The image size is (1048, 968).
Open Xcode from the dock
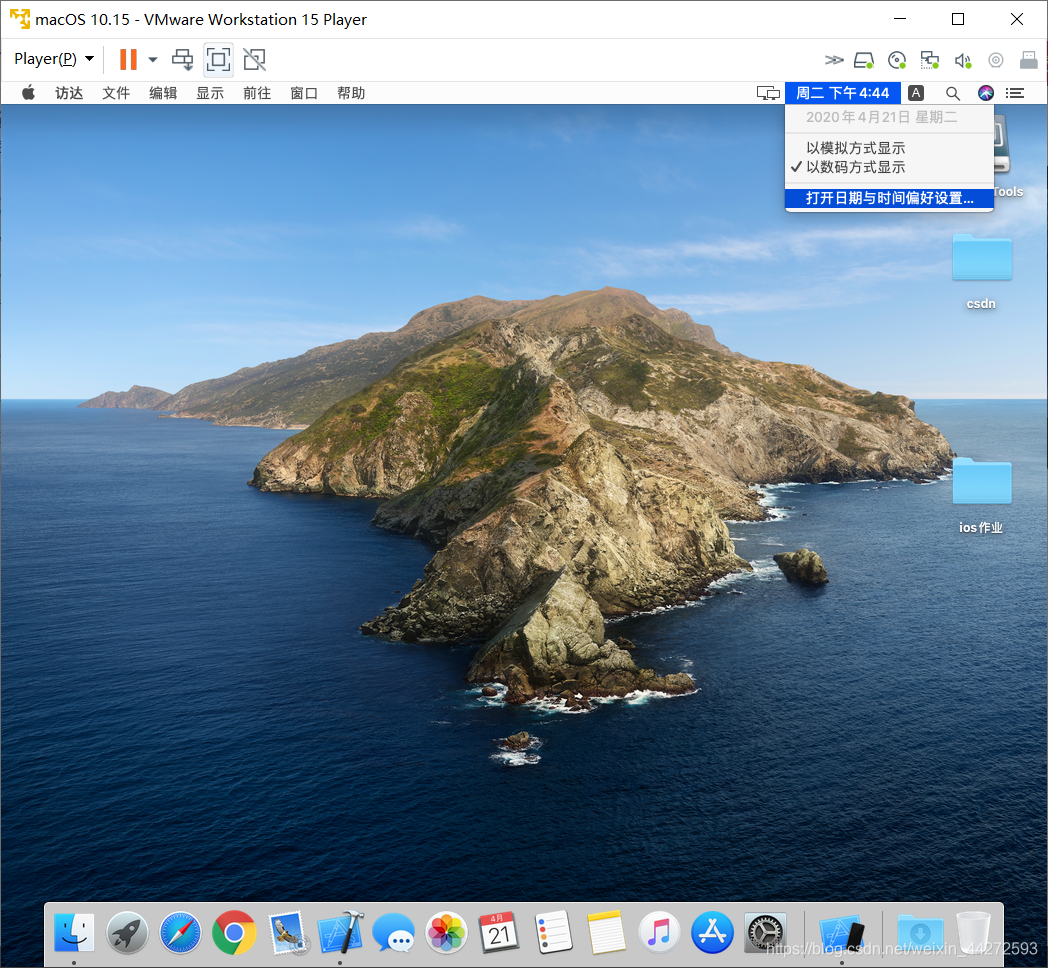coord(340,934)
